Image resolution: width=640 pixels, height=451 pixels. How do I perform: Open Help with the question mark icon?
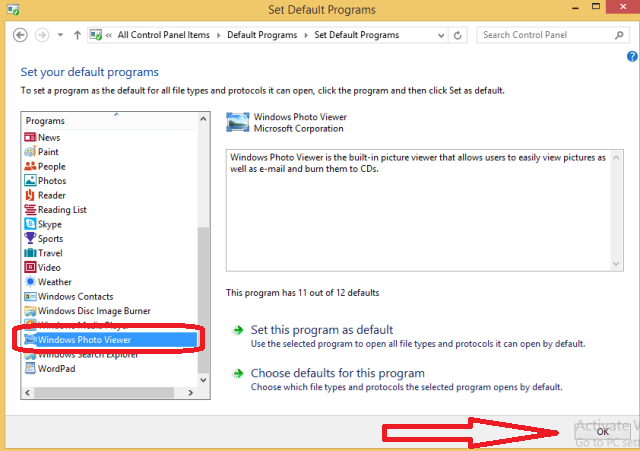tap(632, 56)
